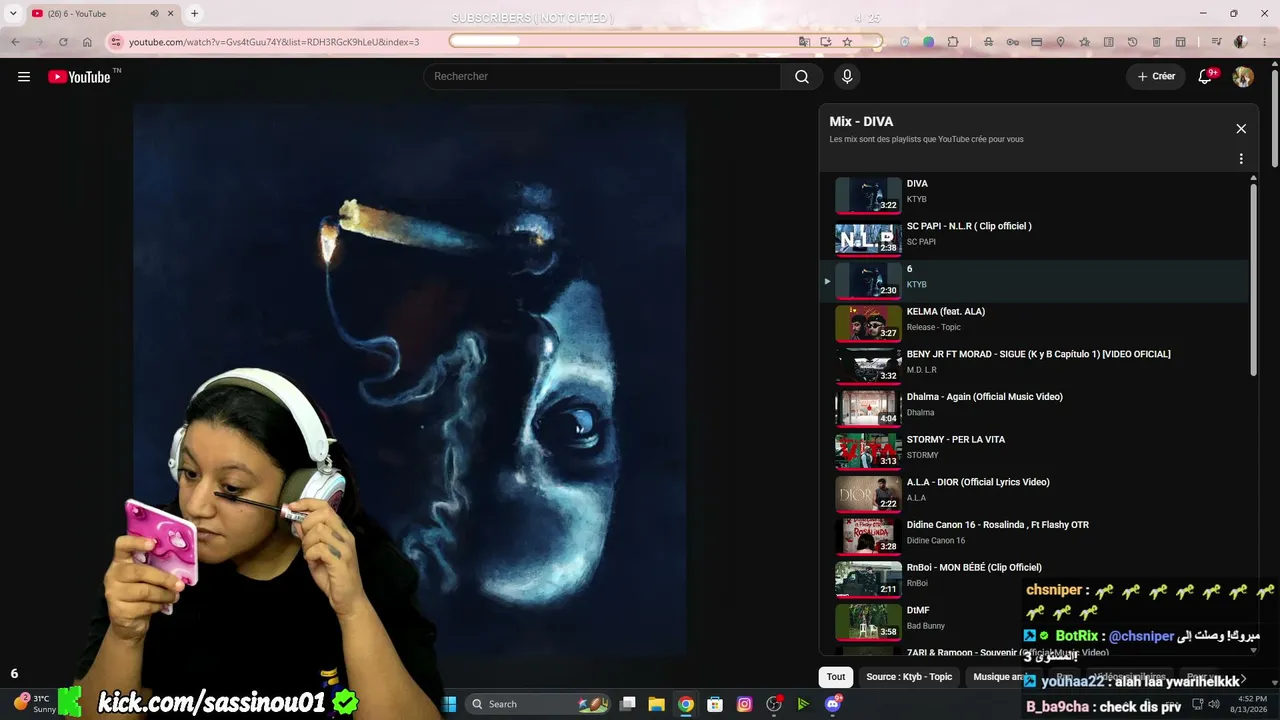Close the '(26) 6 - YouTube' tab
1280x720 pixels.
click(171, 14)
